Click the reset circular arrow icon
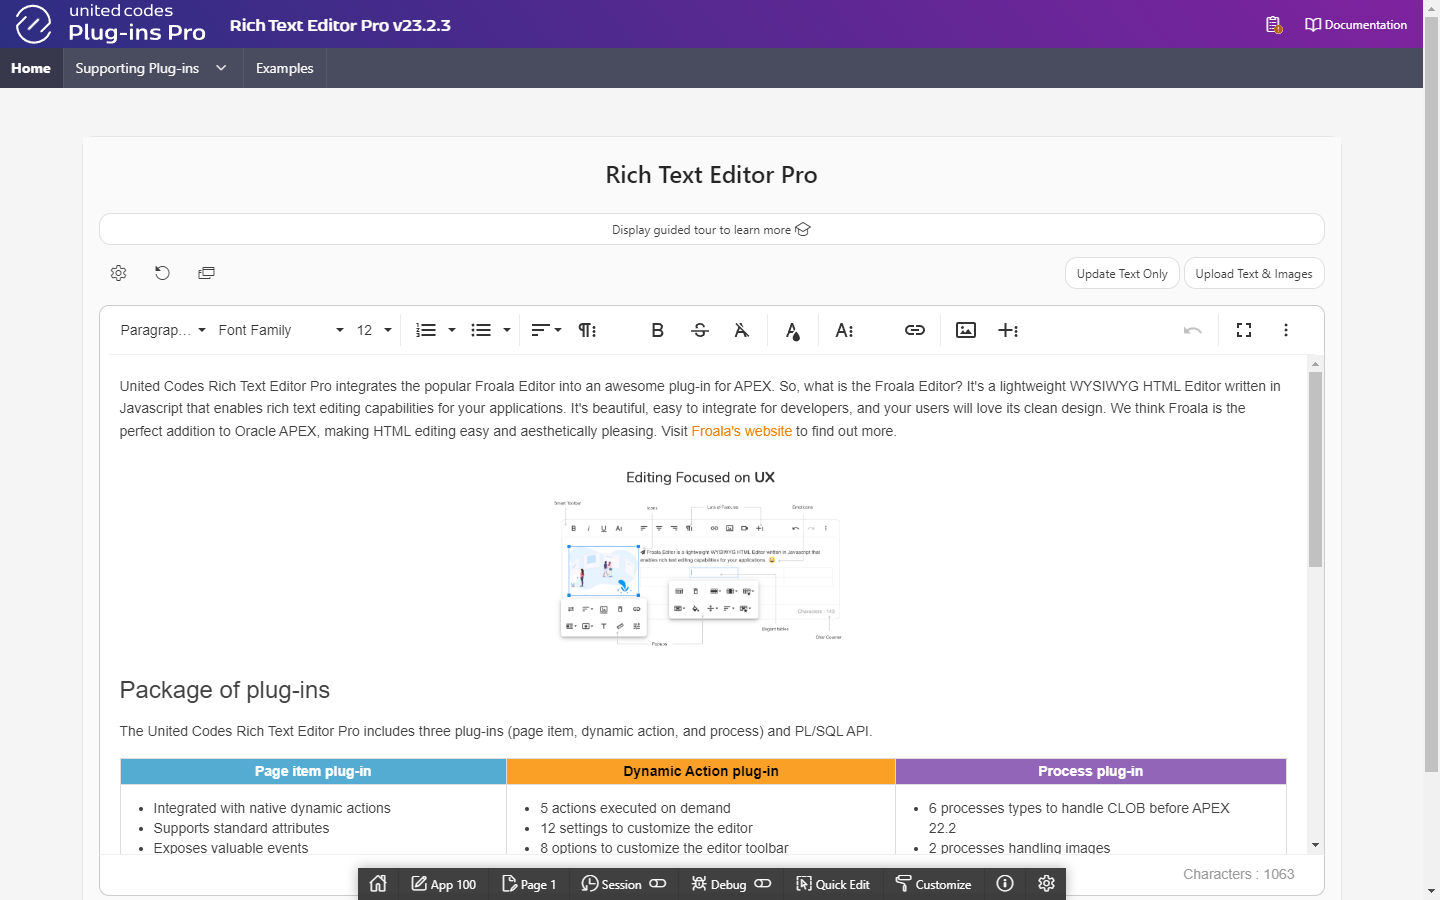 (x=162, y=273)
